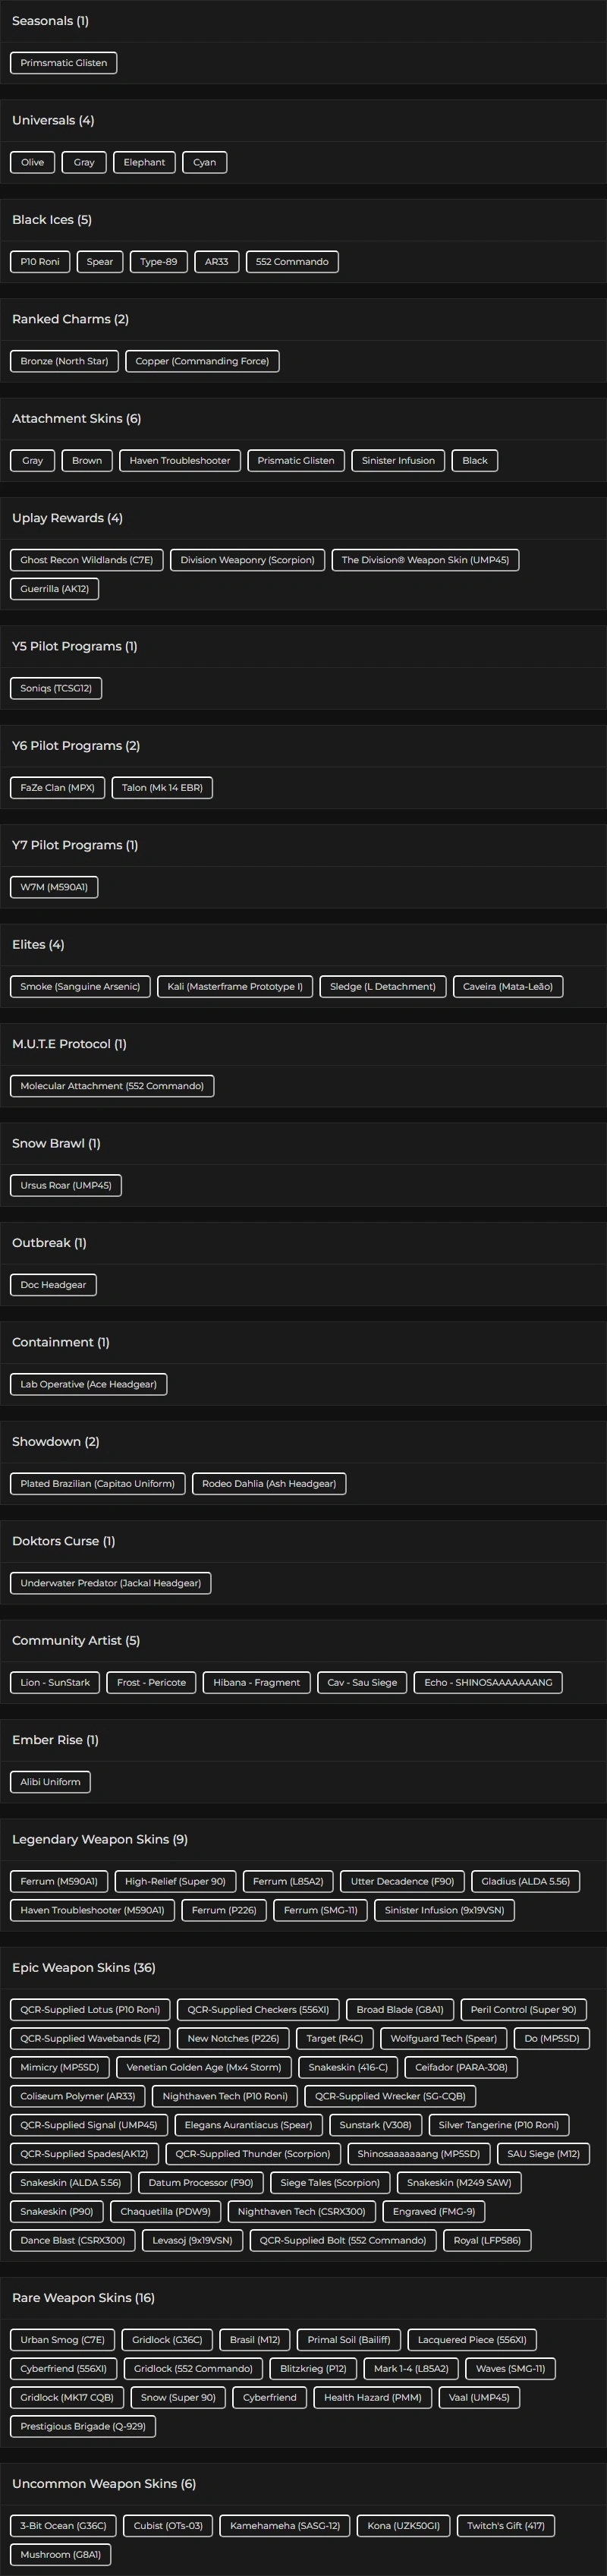Select Molecular Attachment (552 Commando) tag
The height and width of the screenshot is (2576, 607).
(x=112, y=1086)
